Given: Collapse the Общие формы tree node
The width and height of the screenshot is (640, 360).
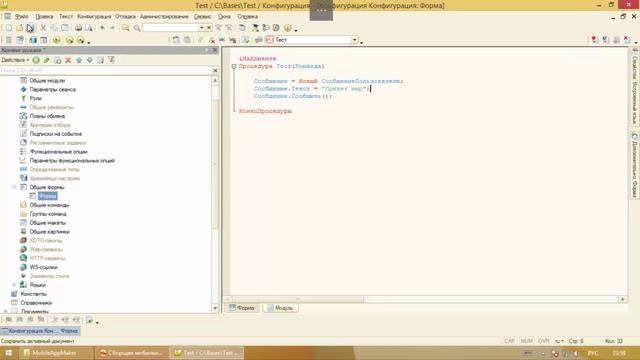Looking at the screenshot, I should 14,187.
